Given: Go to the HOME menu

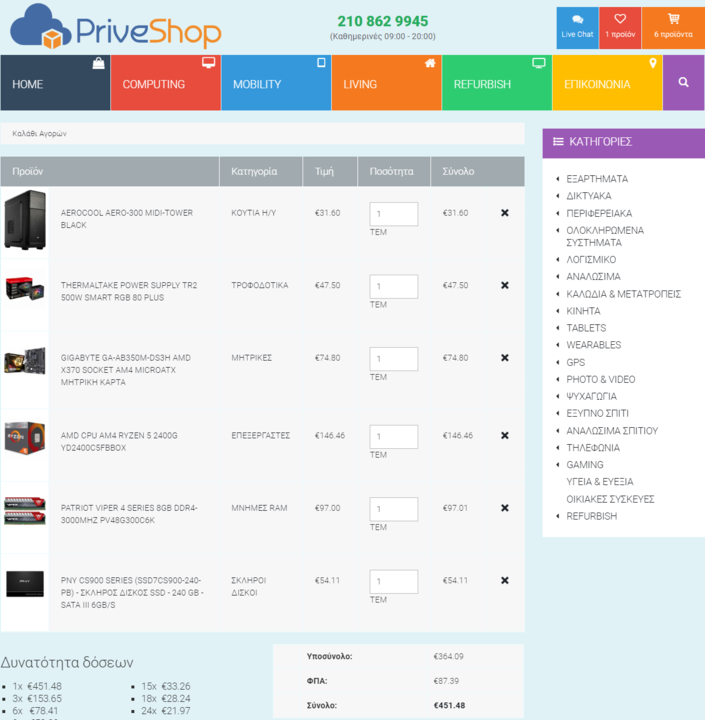Looking at the screenshot, I should pyautogui.click(x=55, y=83).
